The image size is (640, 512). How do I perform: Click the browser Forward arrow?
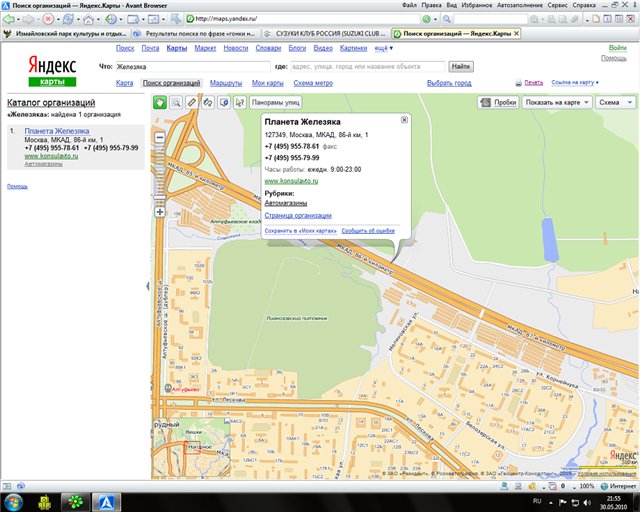click(28, 19)
